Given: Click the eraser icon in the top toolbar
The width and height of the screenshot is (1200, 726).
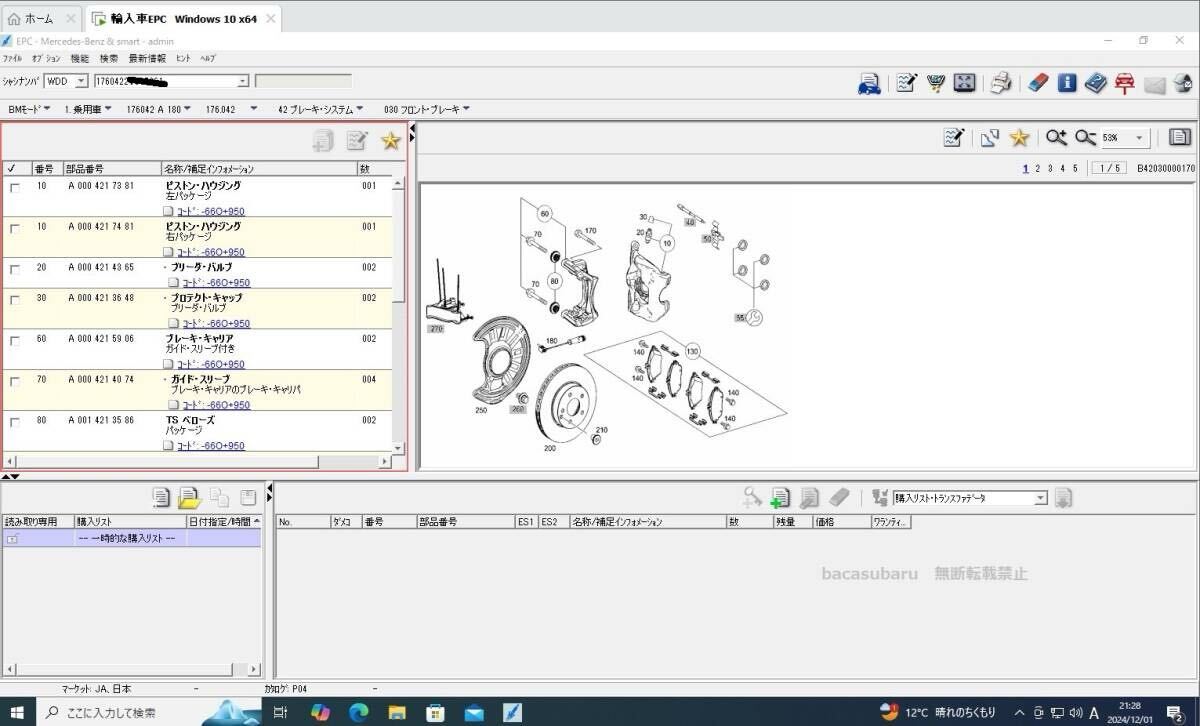Looking at the screenshot, I should tap(1037, 82).
